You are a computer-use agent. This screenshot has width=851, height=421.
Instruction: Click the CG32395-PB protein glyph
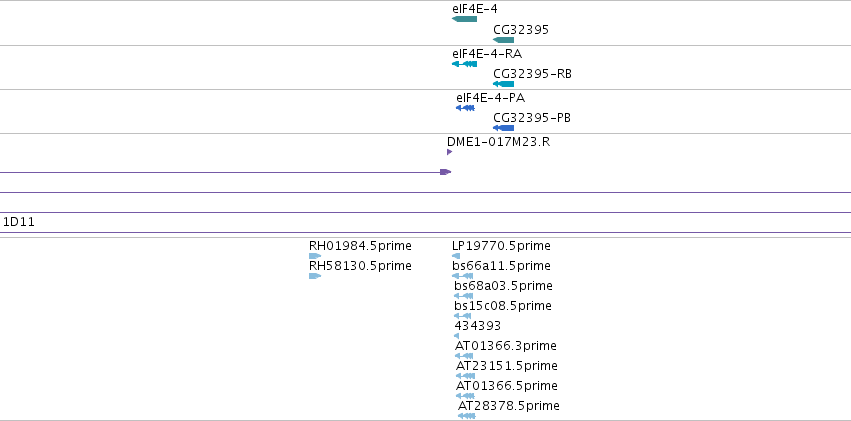[503, 128]
